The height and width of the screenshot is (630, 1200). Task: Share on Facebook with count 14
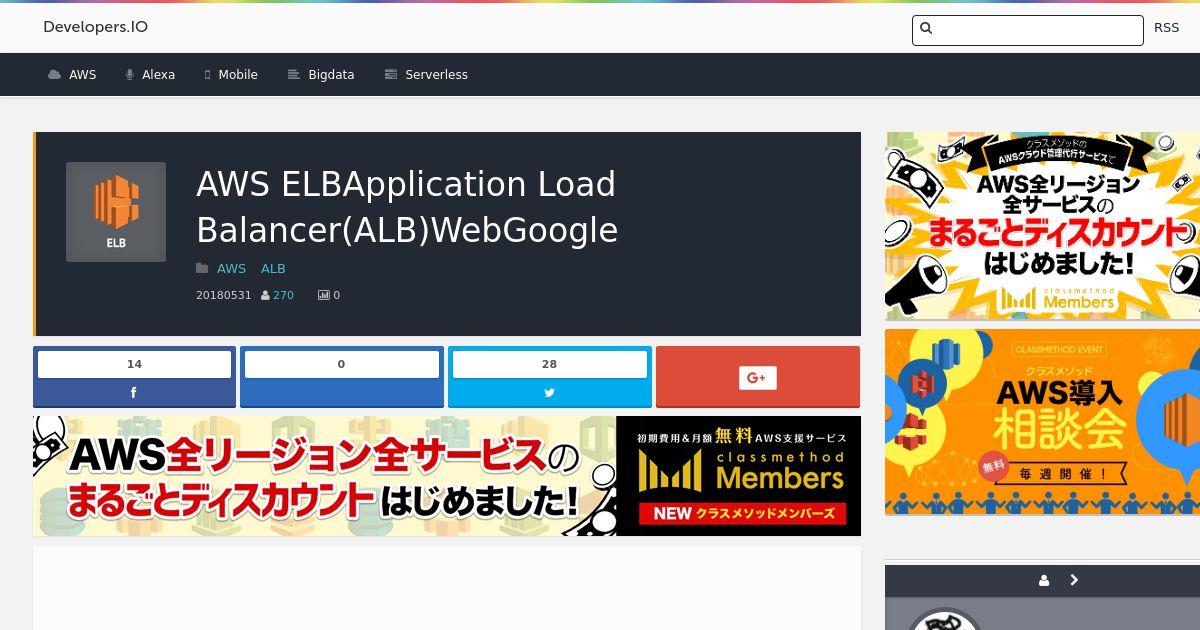pyautogui.click(x=134, y=377)
